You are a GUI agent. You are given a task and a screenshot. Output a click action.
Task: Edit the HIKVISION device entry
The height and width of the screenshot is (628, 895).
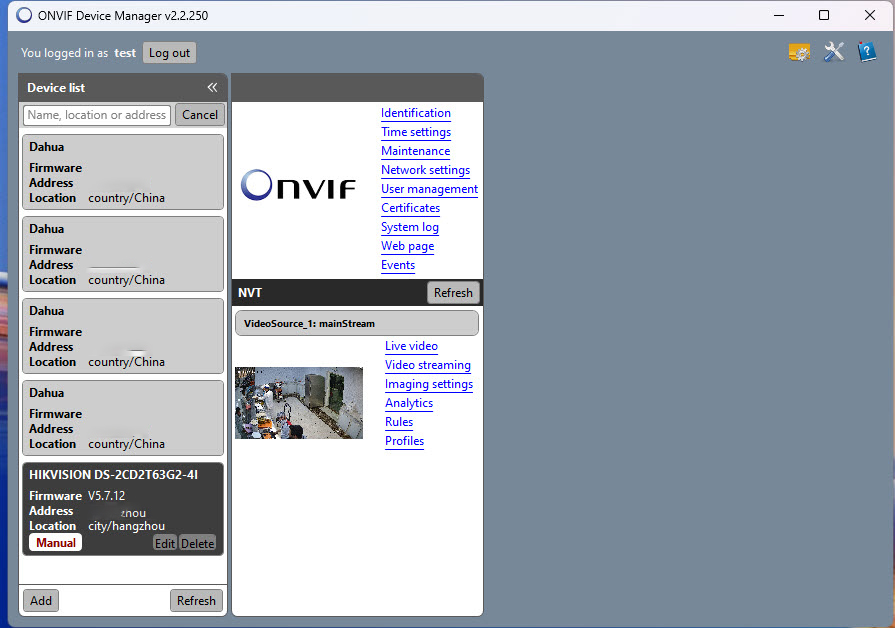[164, 543]
